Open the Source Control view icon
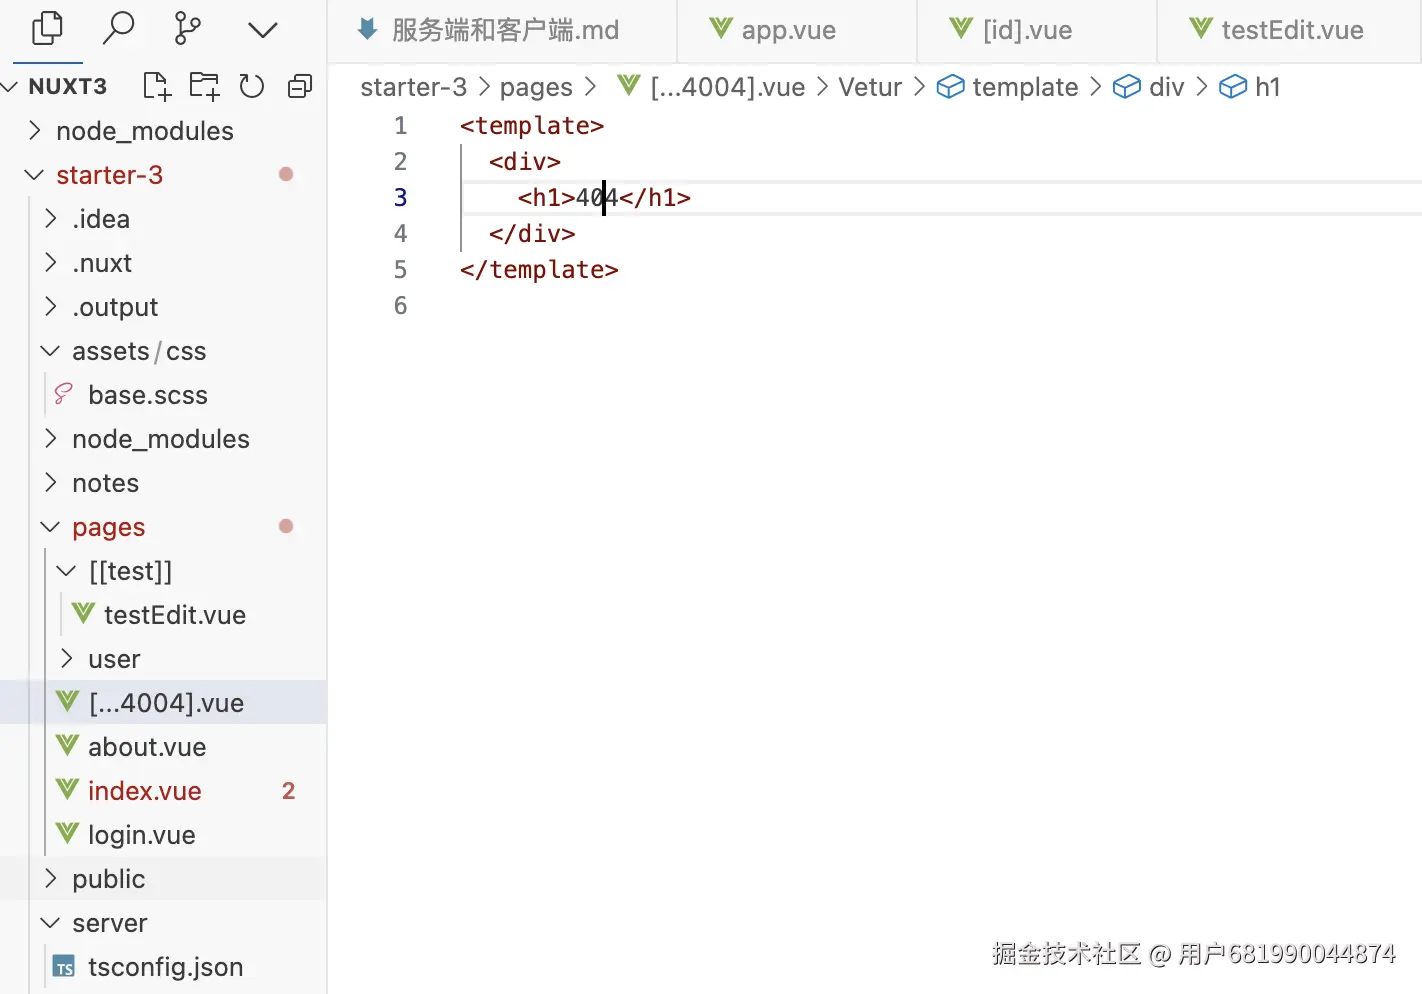1422x994 pixels. coord(187,29)
